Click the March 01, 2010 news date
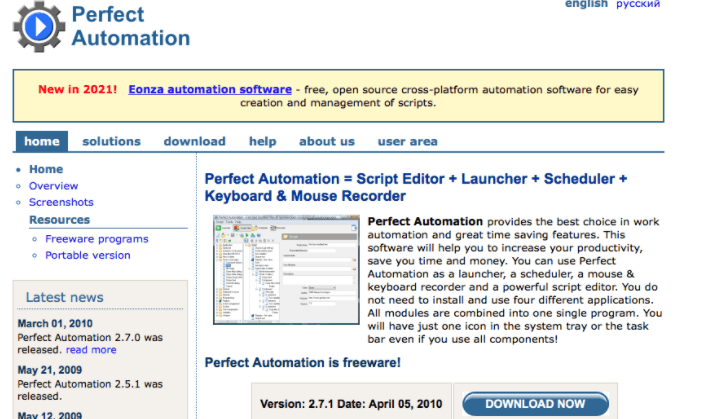Viewport: 715px width, 419px height. point(55,324)
